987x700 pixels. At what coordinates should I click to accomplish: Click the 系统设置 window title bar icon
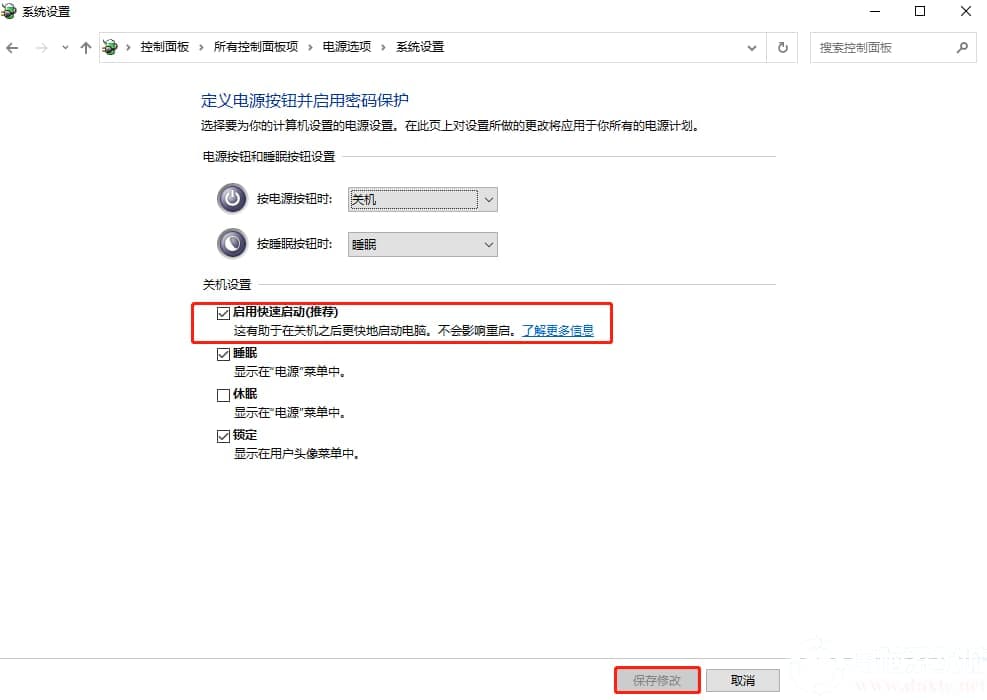[x=10, y=11]
